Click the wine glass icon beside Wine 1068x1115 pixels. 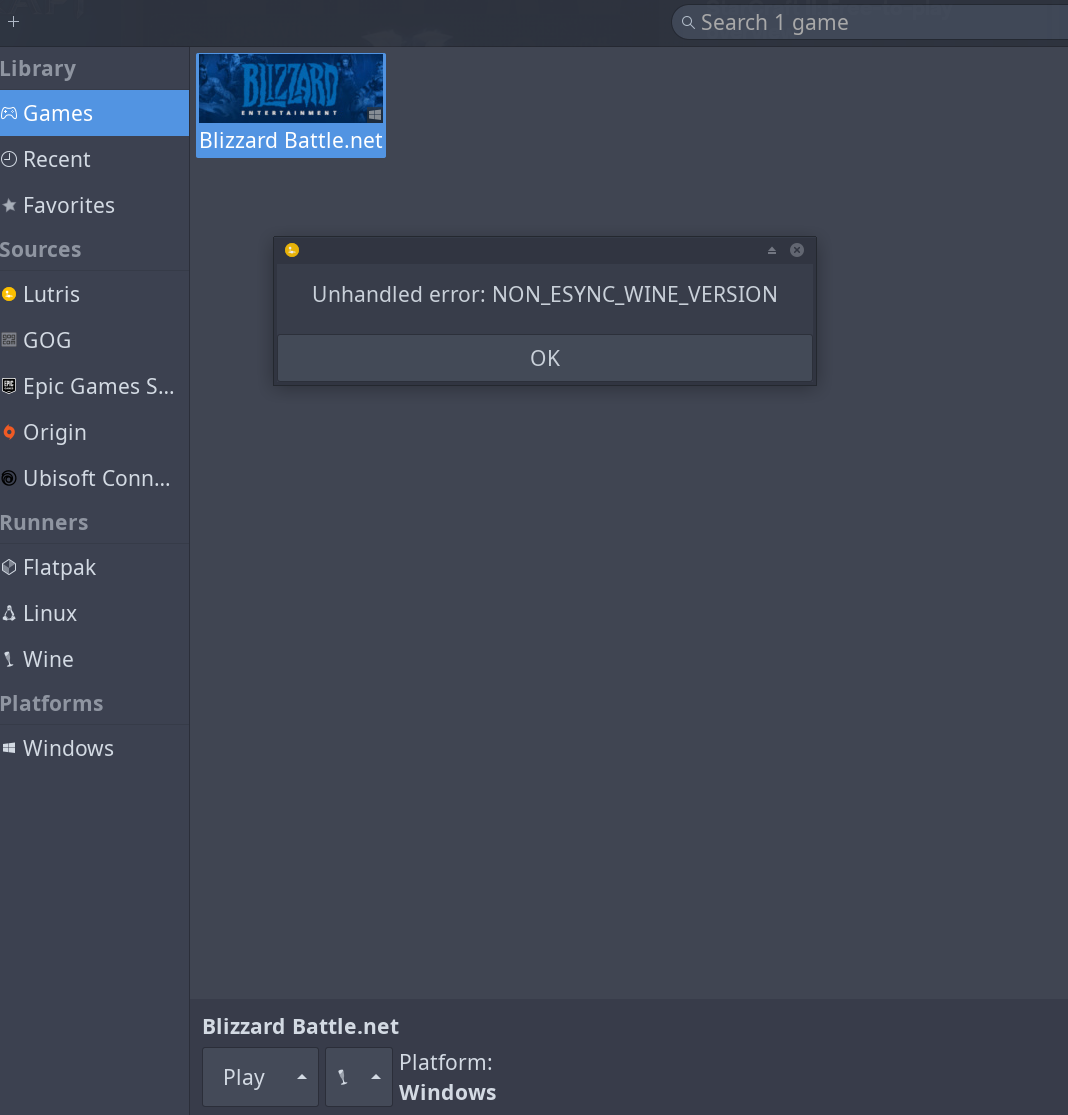click(x=9, y=659)
